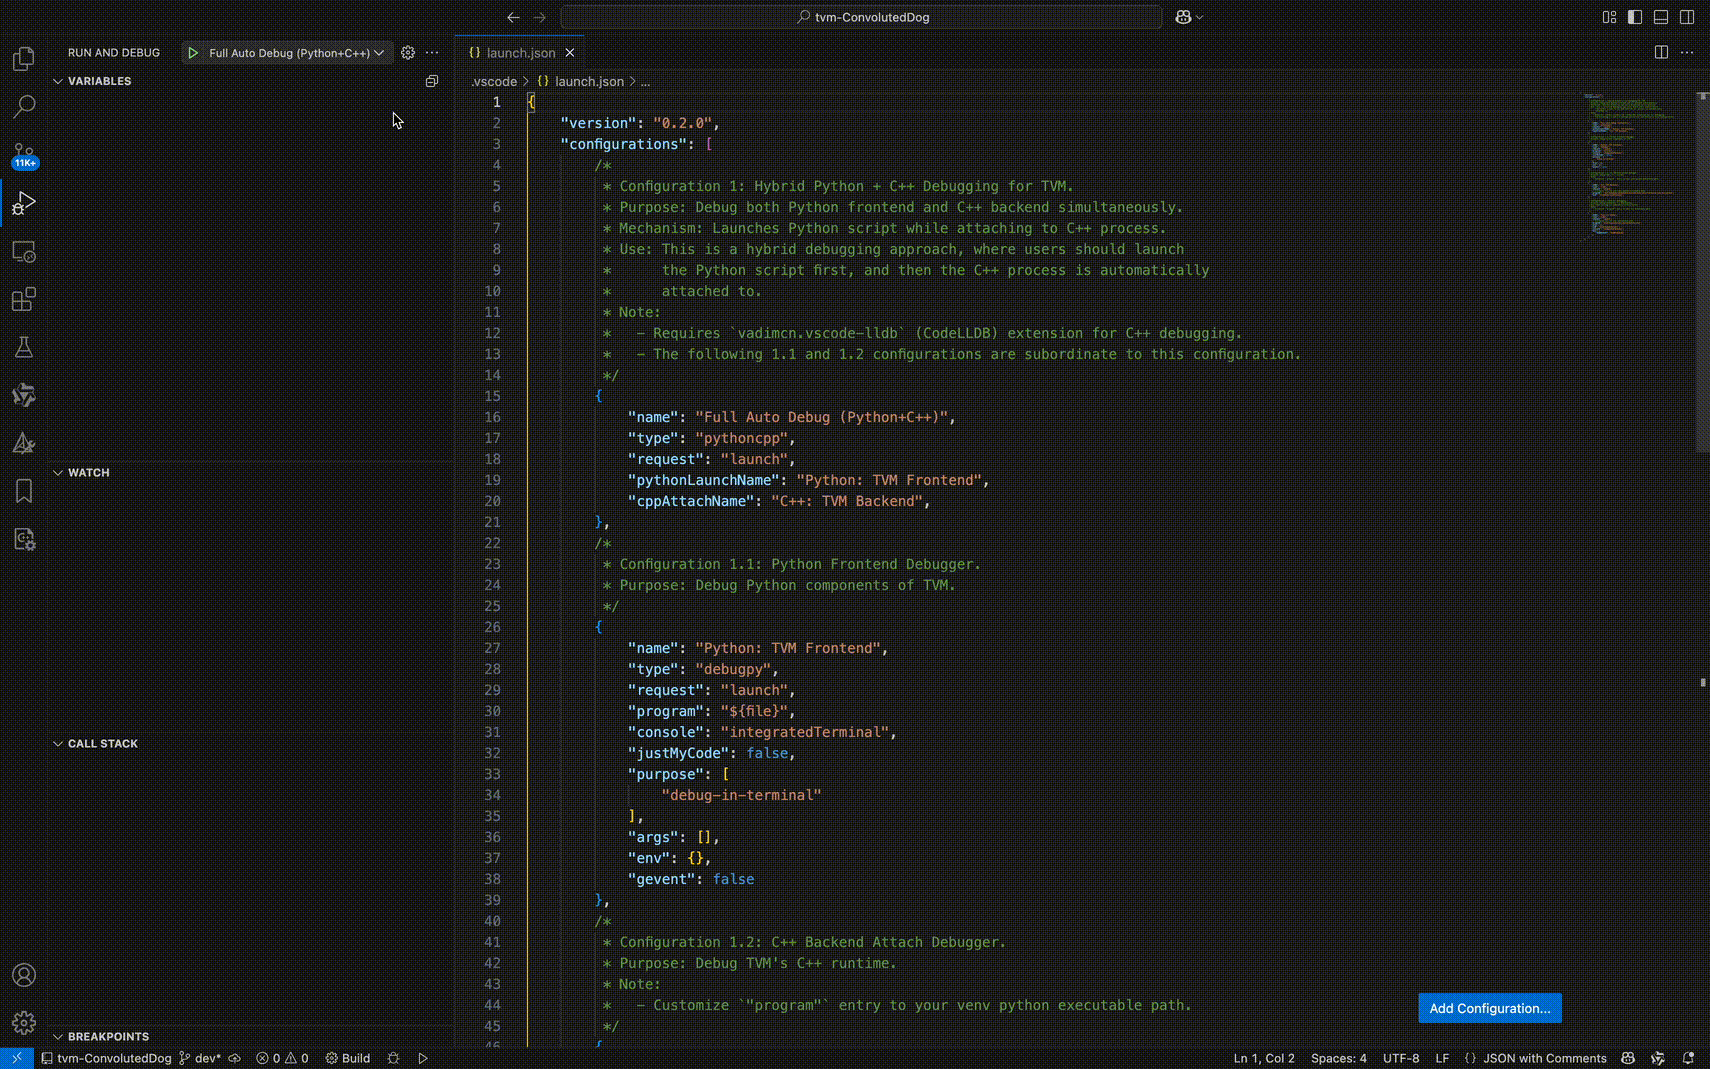Click tvm-ConvolutedDog folder in status bar
Screen dimensions: 1710x1069
(106, 1058)
